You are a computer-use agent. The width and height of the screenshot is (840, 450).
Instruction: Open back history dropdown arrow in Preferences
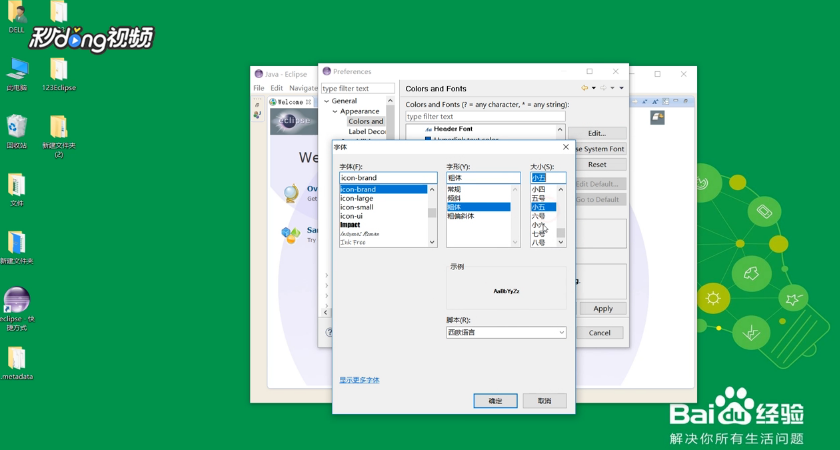pos(594,88)
